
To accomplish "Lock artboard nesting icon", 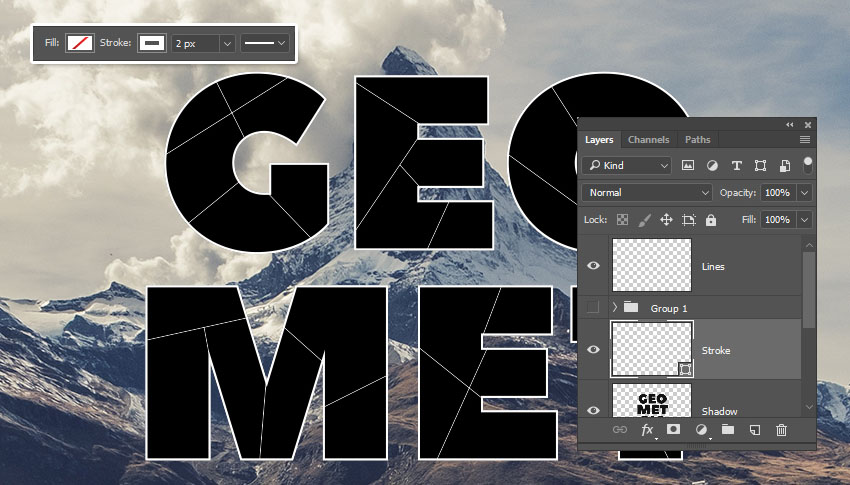I will click(688, 219).
